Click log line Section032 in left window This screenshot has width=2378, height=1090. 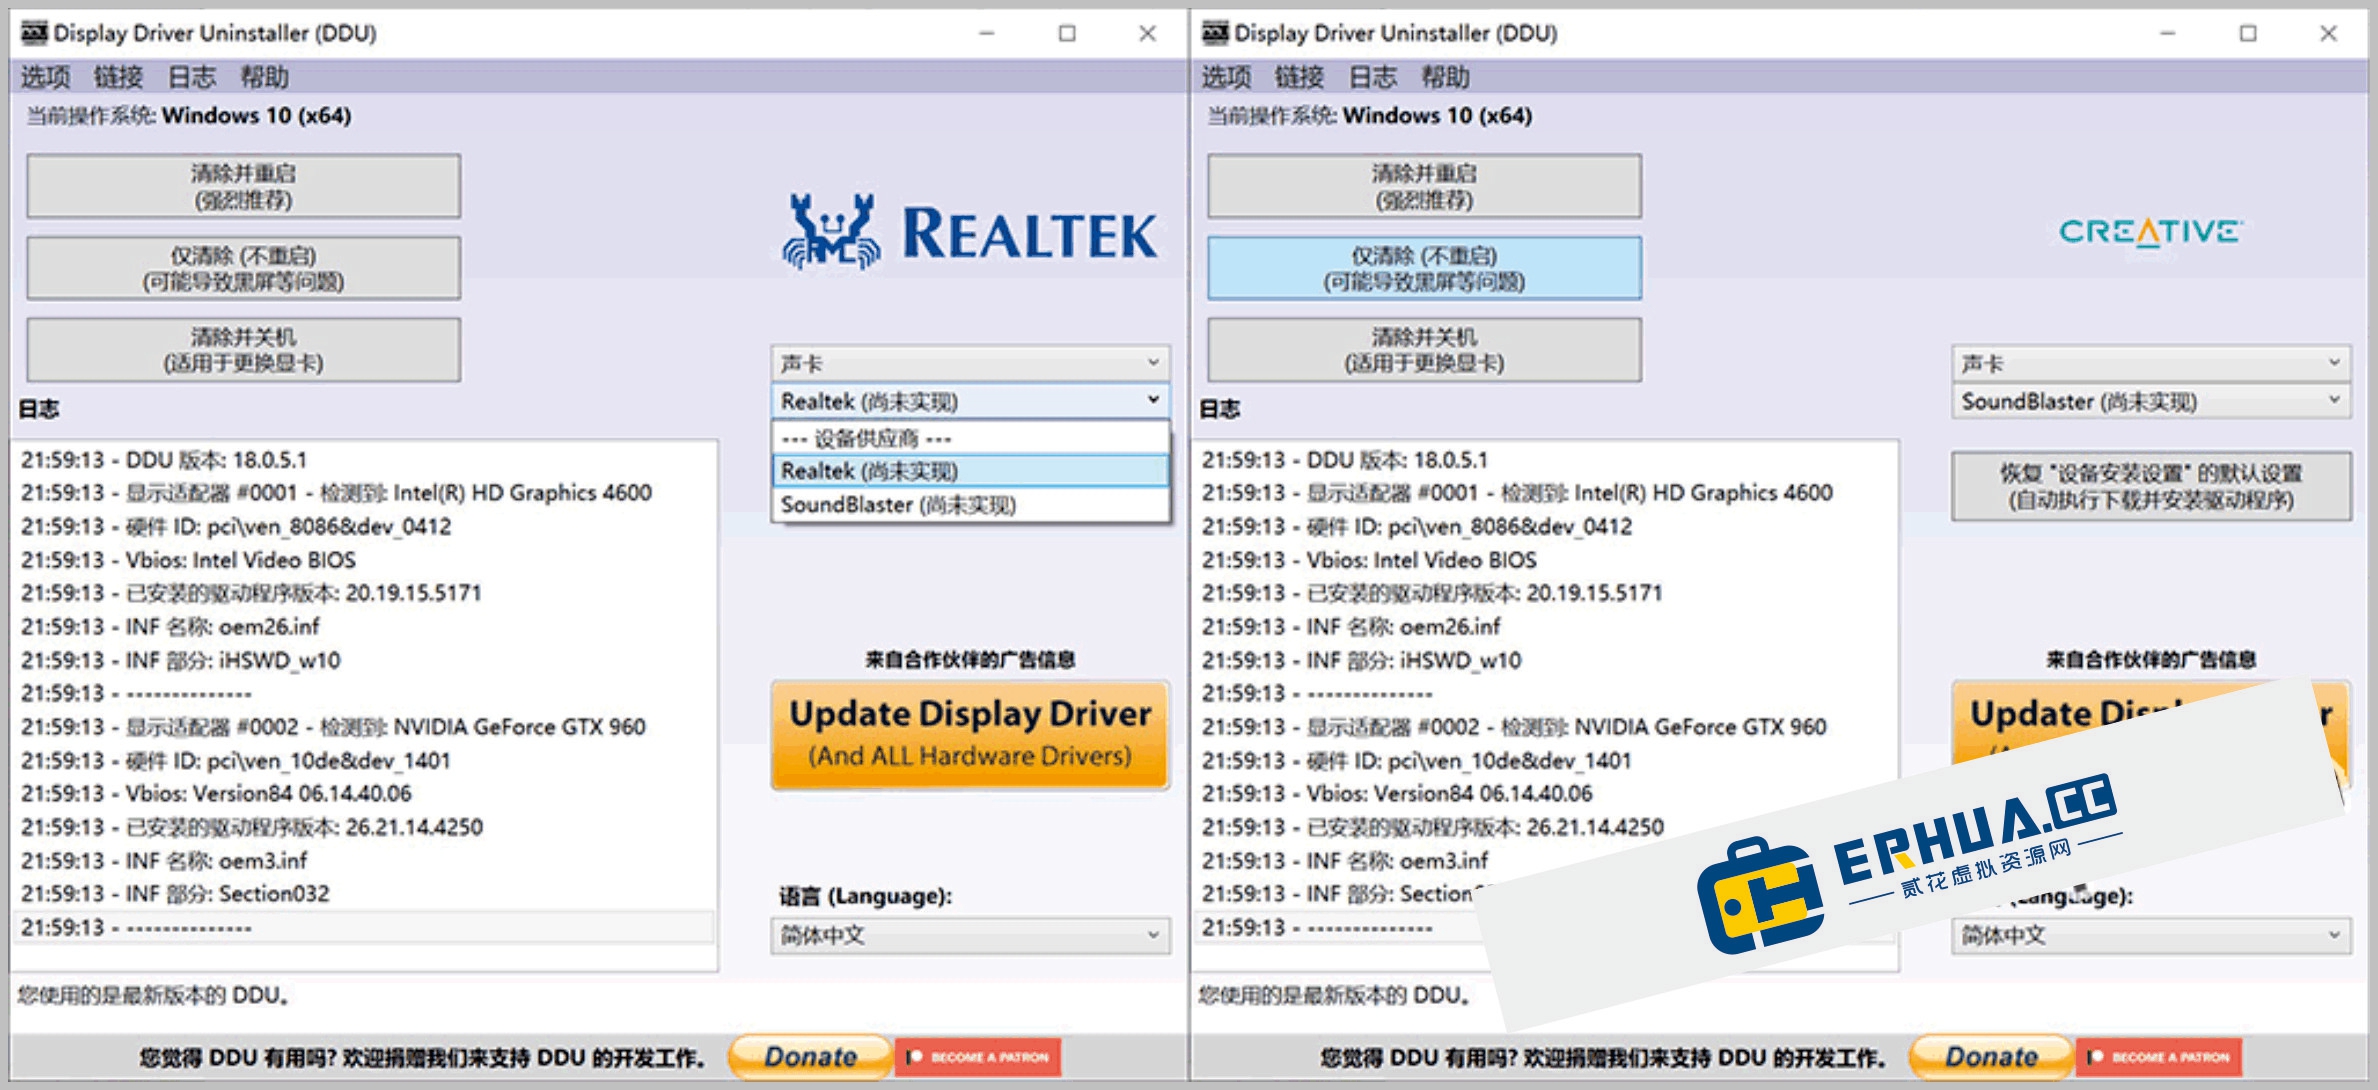(x=175, y=894)
